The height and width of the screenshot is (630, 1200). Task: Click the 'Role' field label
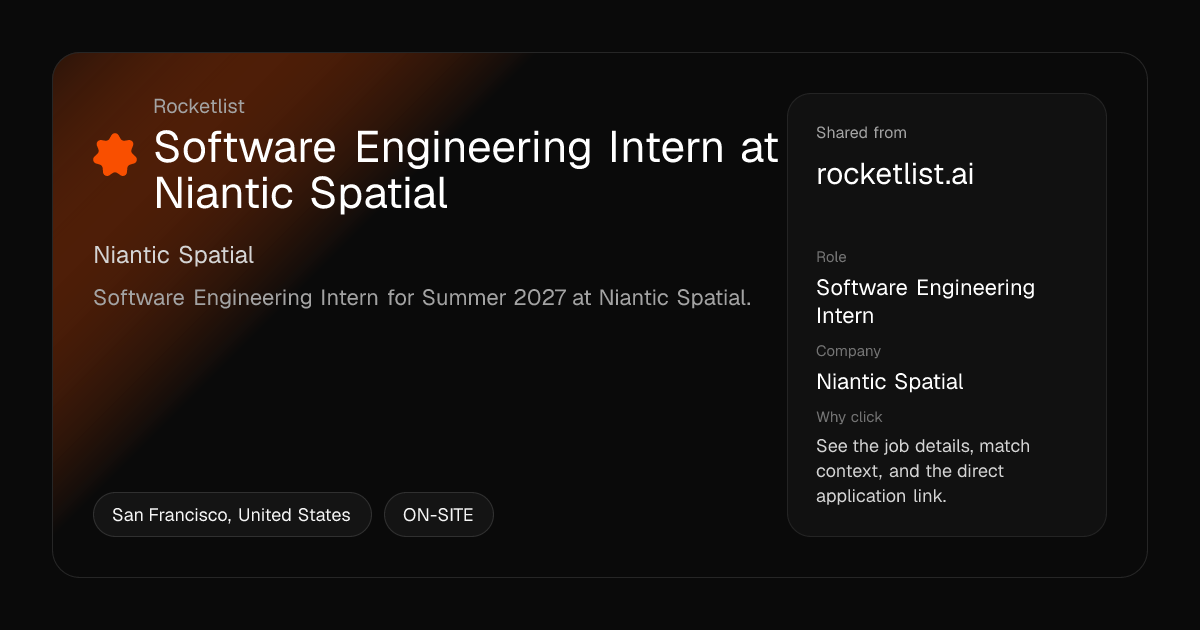point(831,257)
